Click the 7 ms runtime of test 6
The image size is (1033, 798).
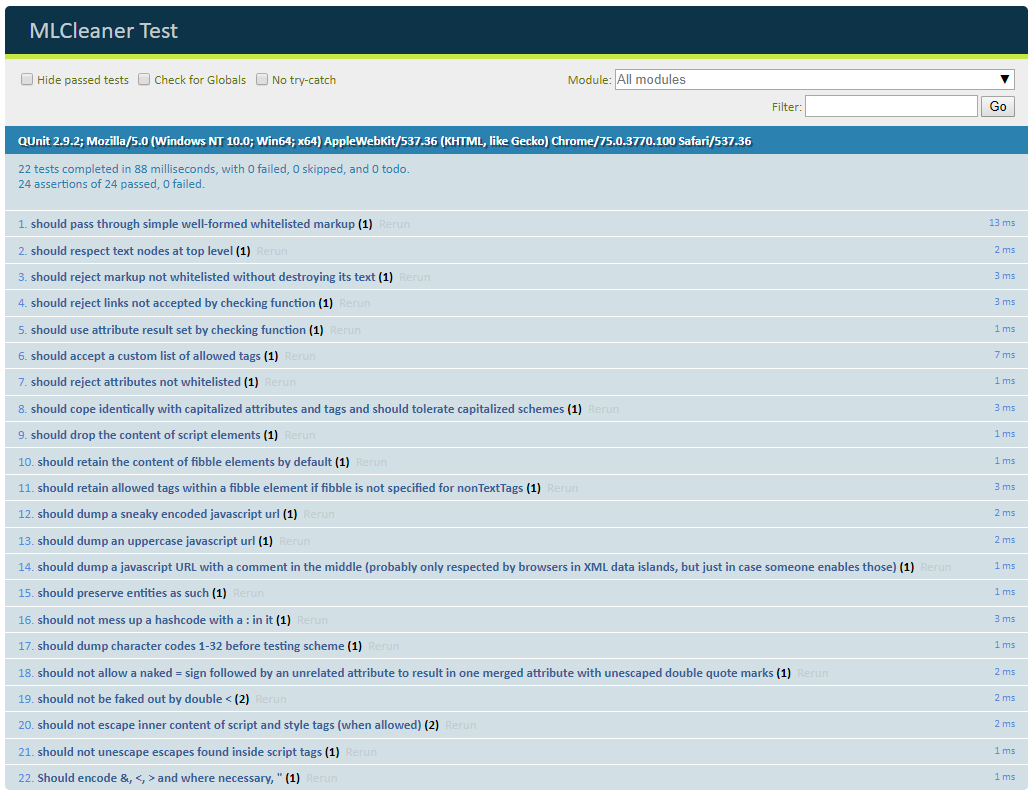coord(1004,355)
